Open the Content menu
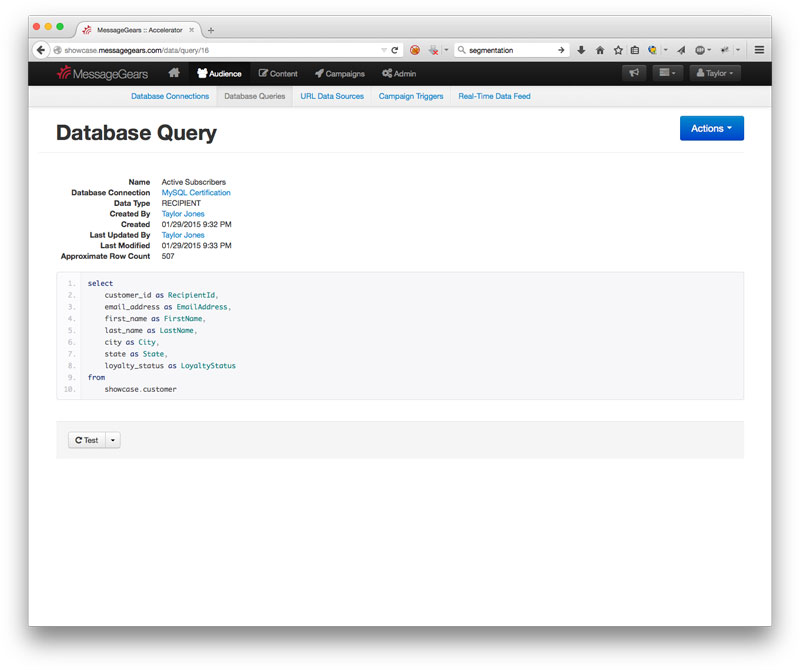This screenshot has width=800, height=670. point(278,73)
